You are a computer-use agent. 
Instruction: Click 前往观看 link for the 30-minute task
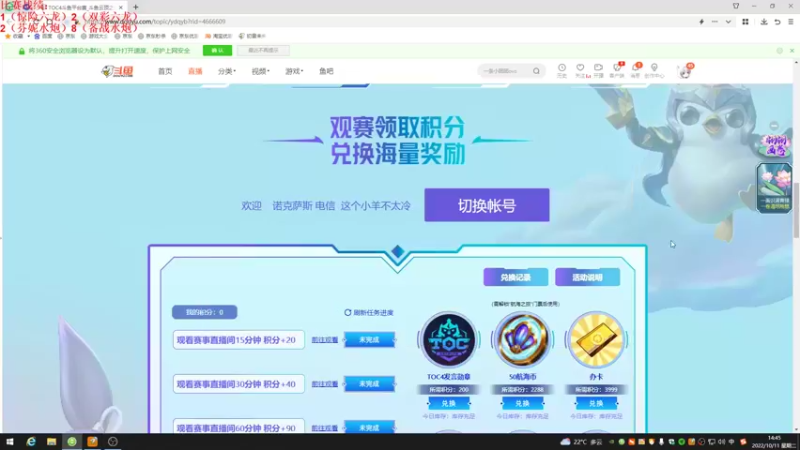coord(325,384)
